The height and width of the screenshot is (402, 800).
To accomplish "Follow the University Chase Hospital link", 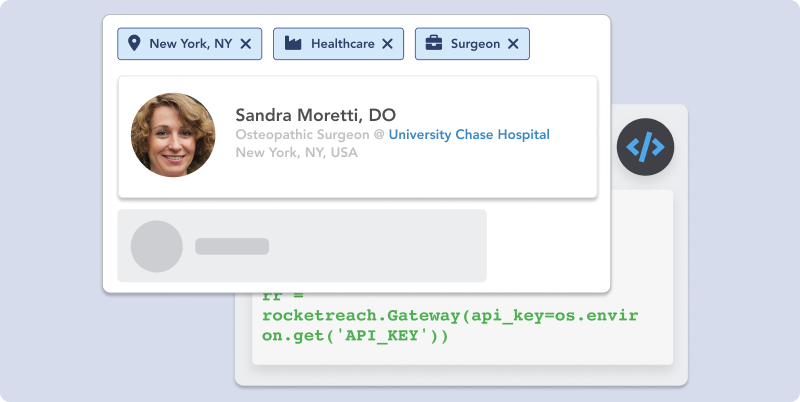I will (469, 135).
